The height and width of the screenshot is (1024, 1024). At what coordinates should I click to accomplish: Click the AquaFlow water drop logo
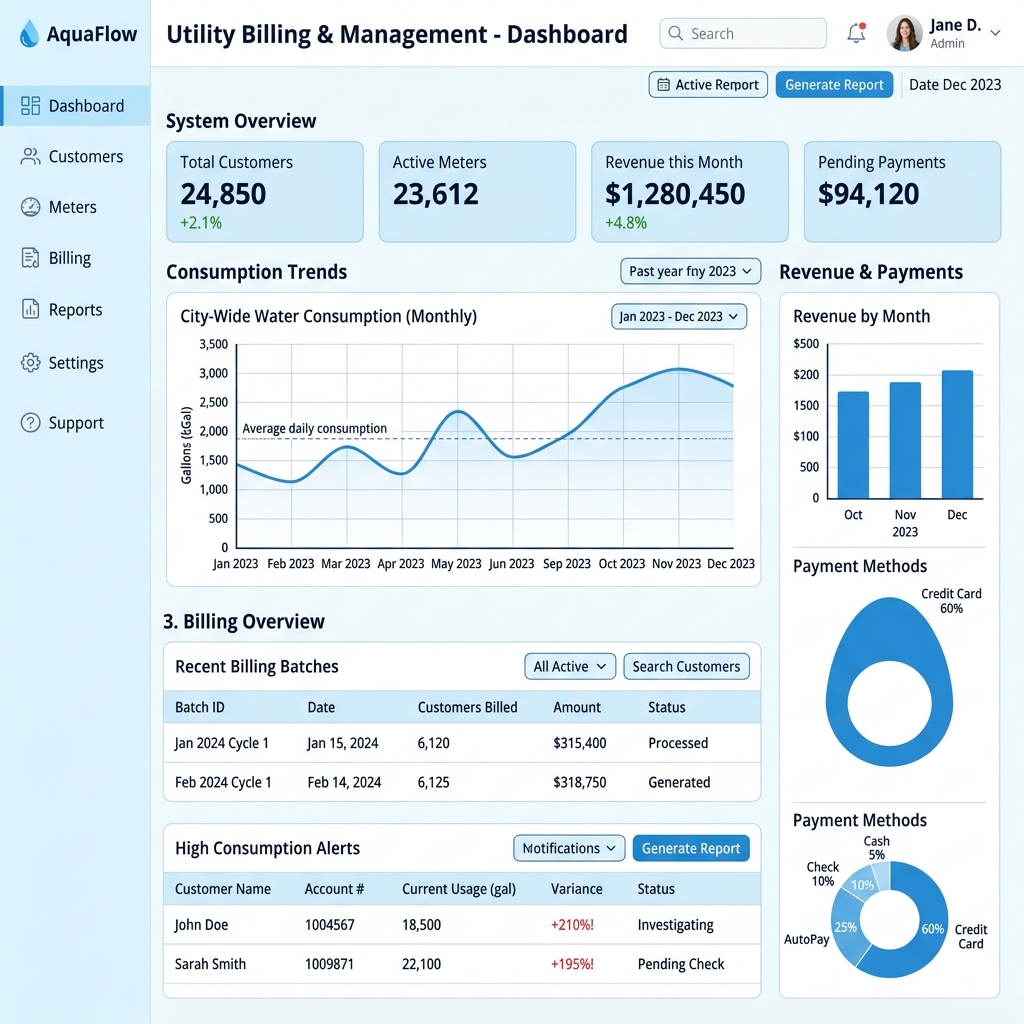[x=29, y=33]
